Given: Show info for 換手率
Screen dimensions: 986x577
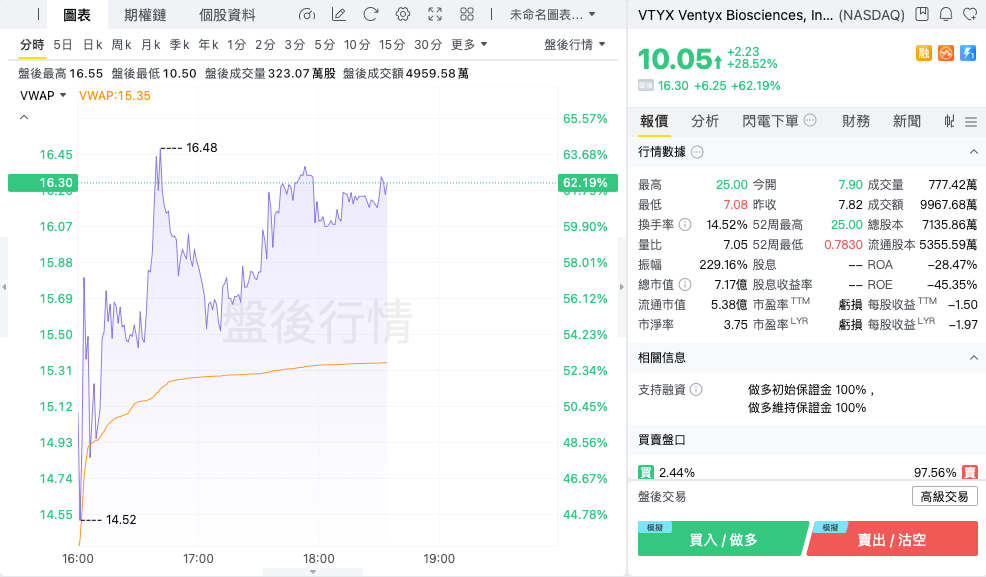Looking at the screenshot, I should tap(685, 224).
